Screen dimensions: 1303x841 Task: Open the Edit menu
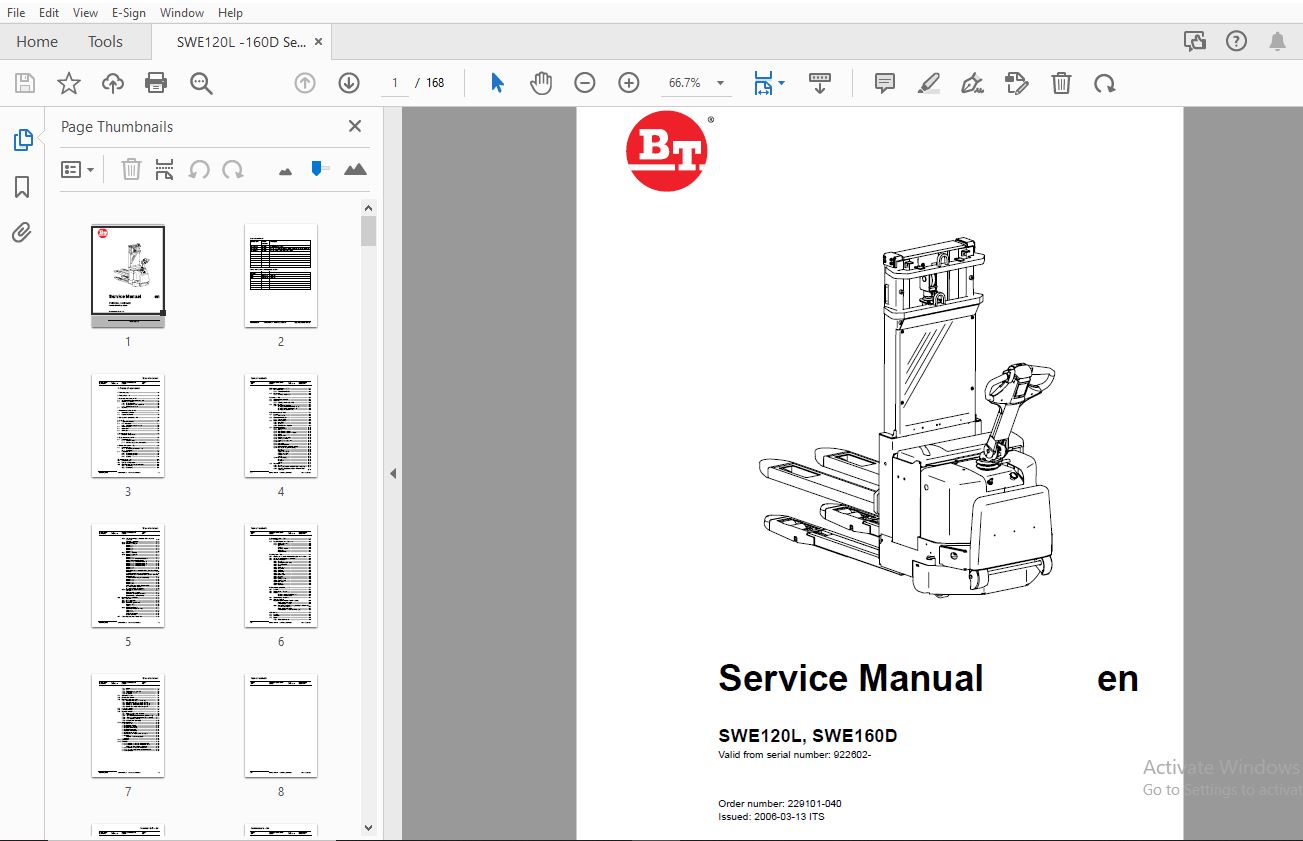(x=48, y=13)
